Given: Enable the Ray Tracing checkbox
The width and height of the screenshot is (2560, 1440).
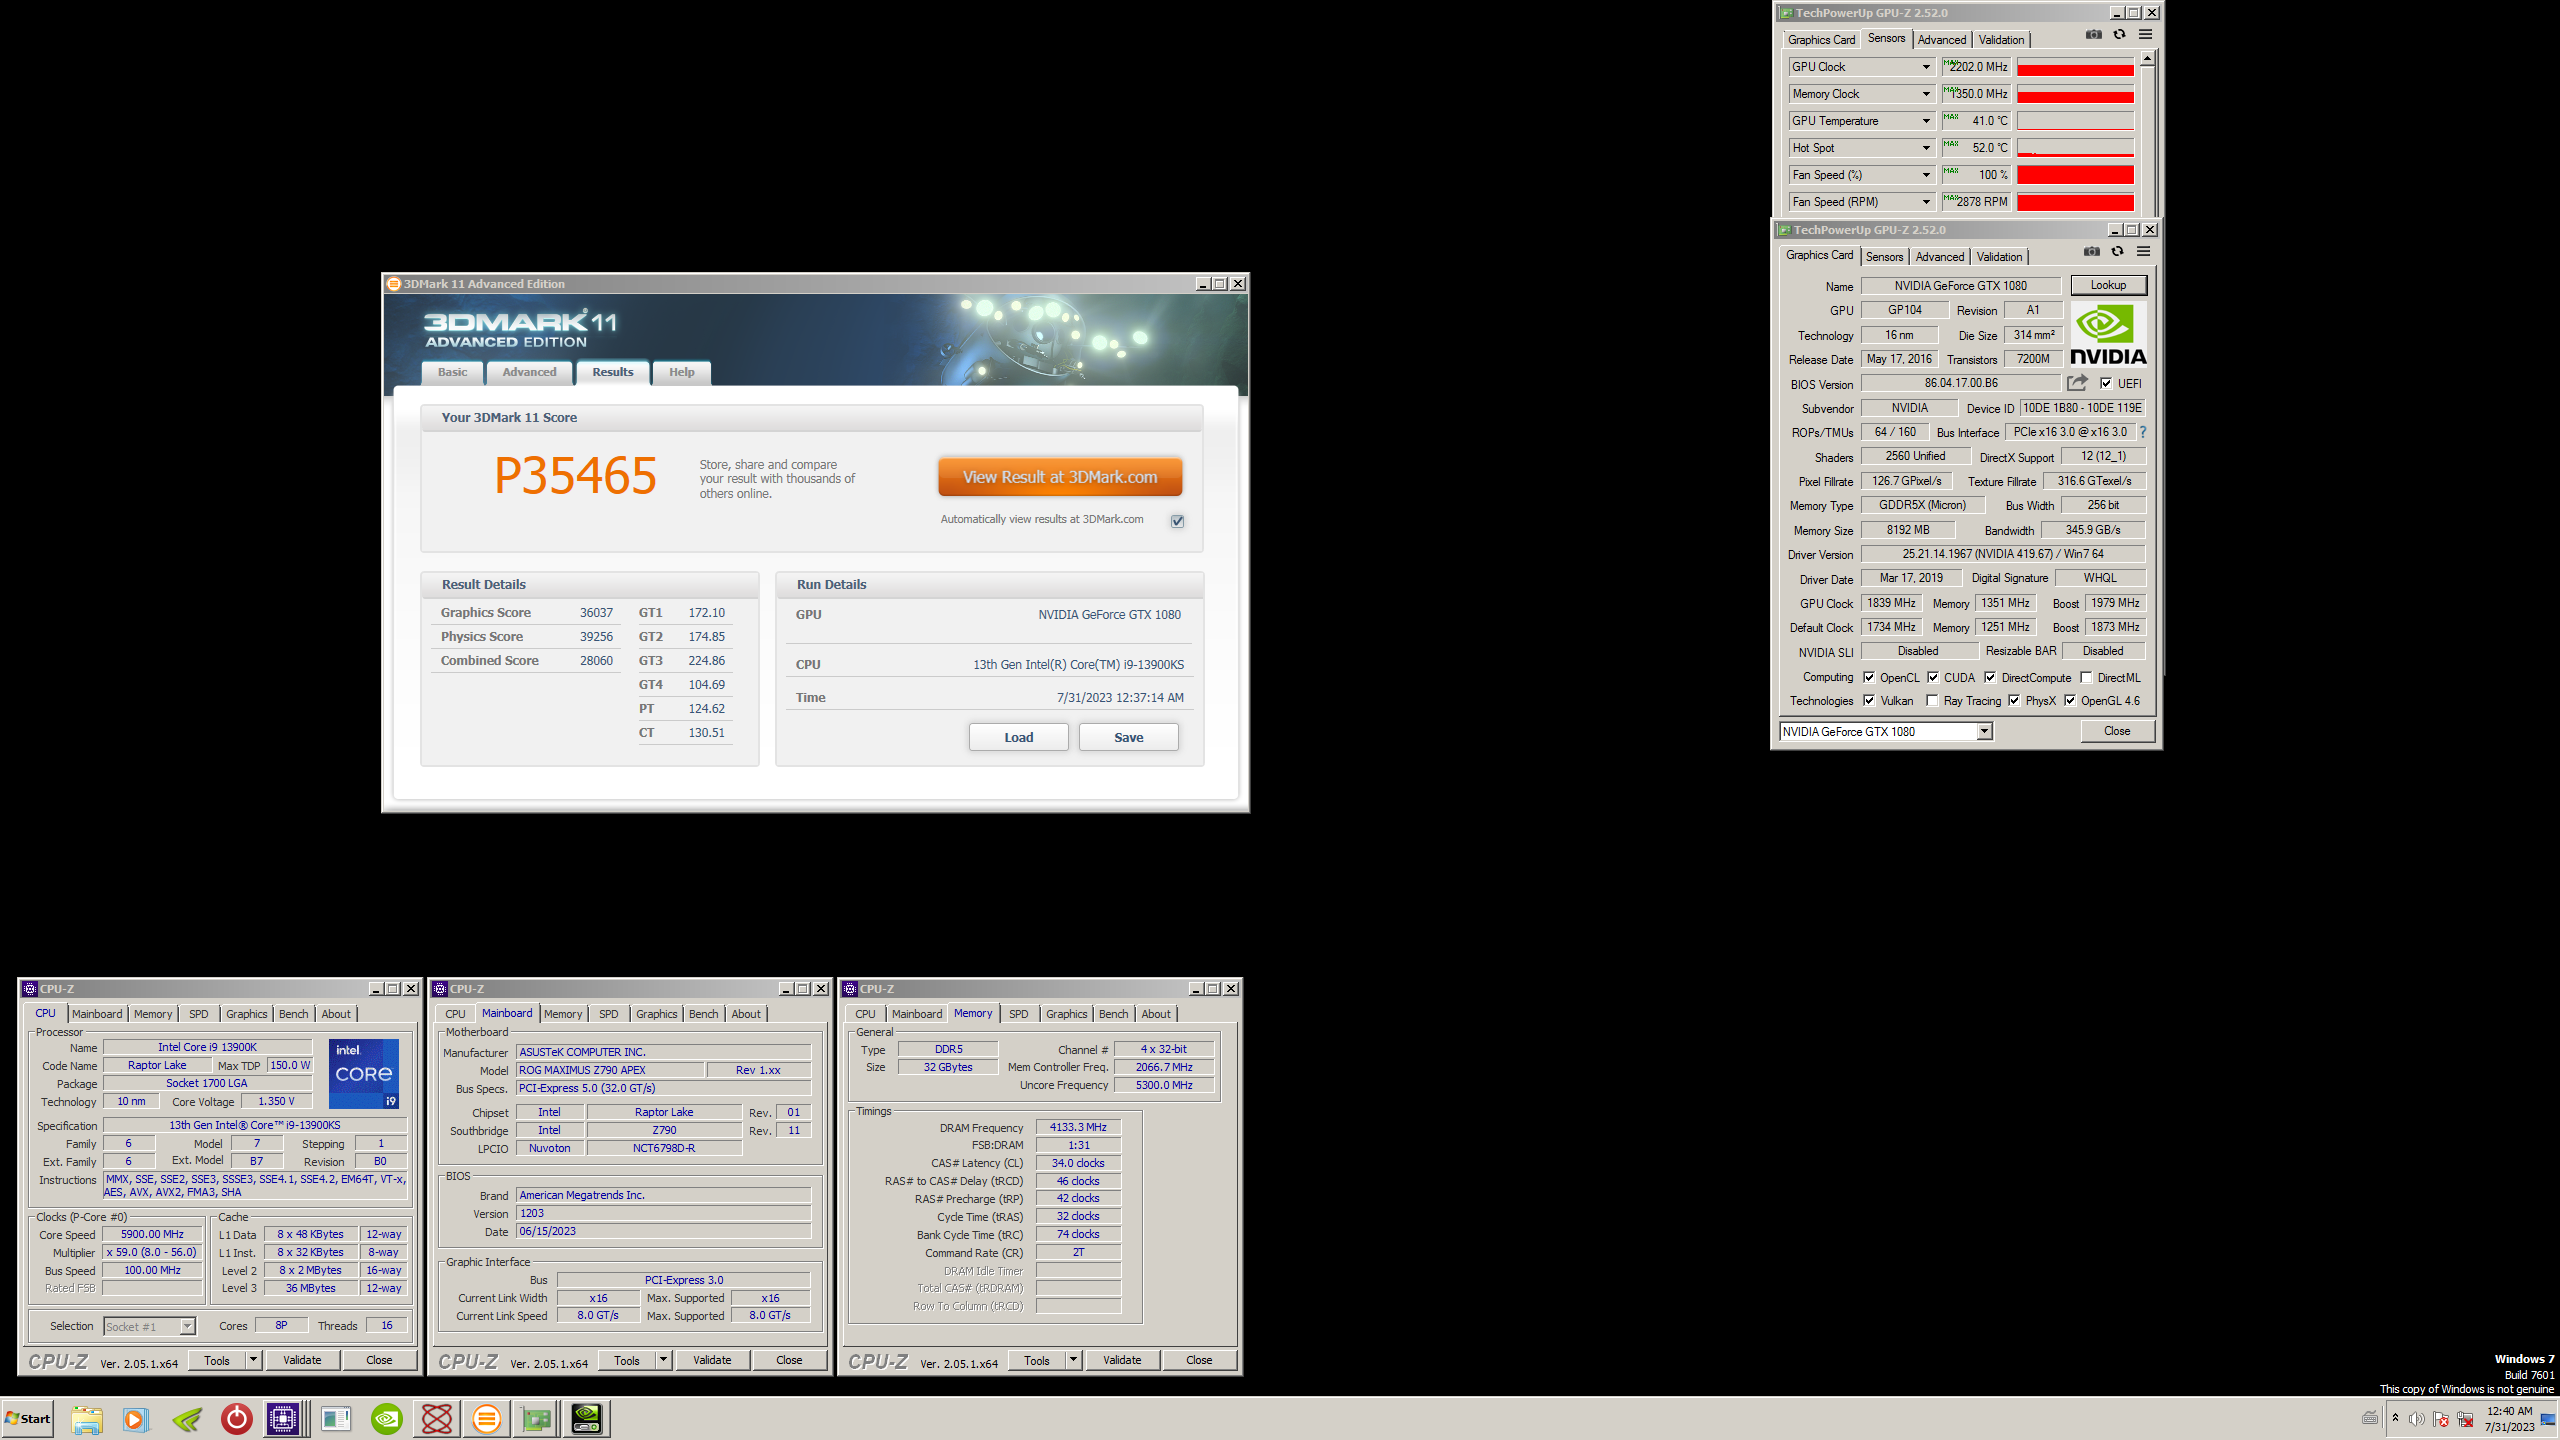Looking at the screenshot, I should coord(1933,701).
